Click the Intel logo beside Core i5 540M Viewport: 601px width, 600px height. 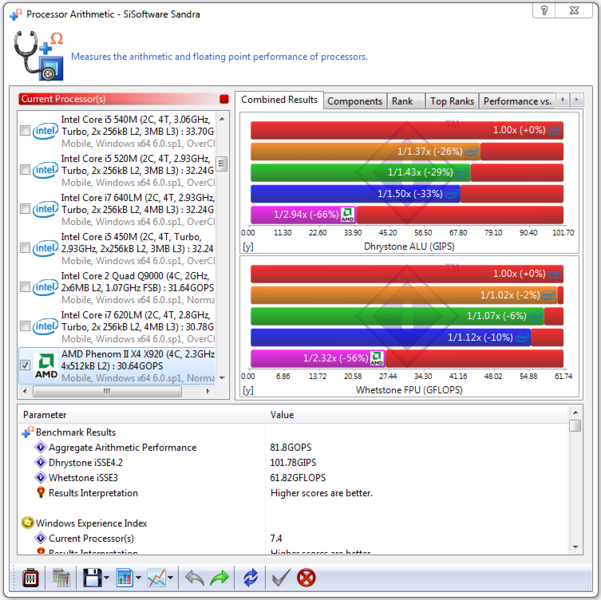[45, 131]
